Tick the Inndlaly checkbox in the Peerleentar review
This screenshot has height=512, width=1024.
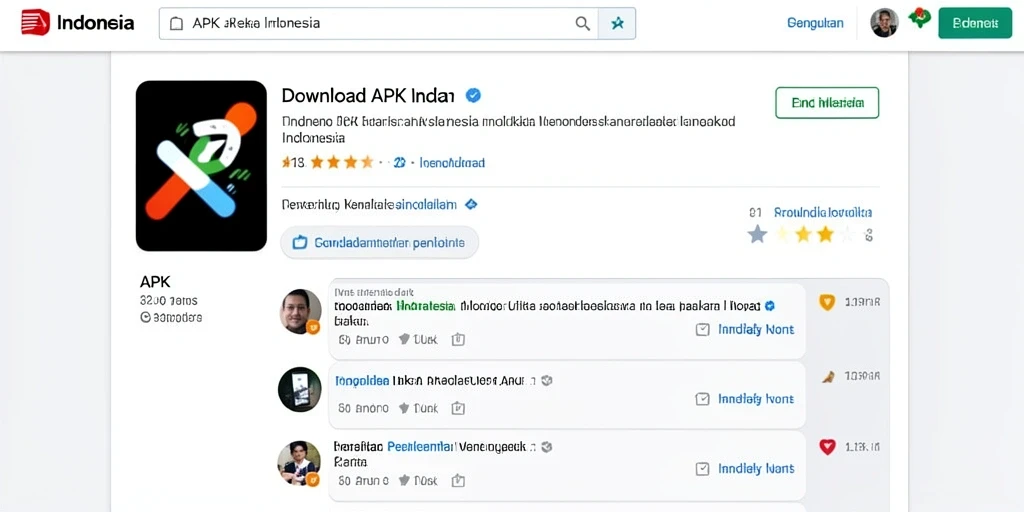point(703,469)
